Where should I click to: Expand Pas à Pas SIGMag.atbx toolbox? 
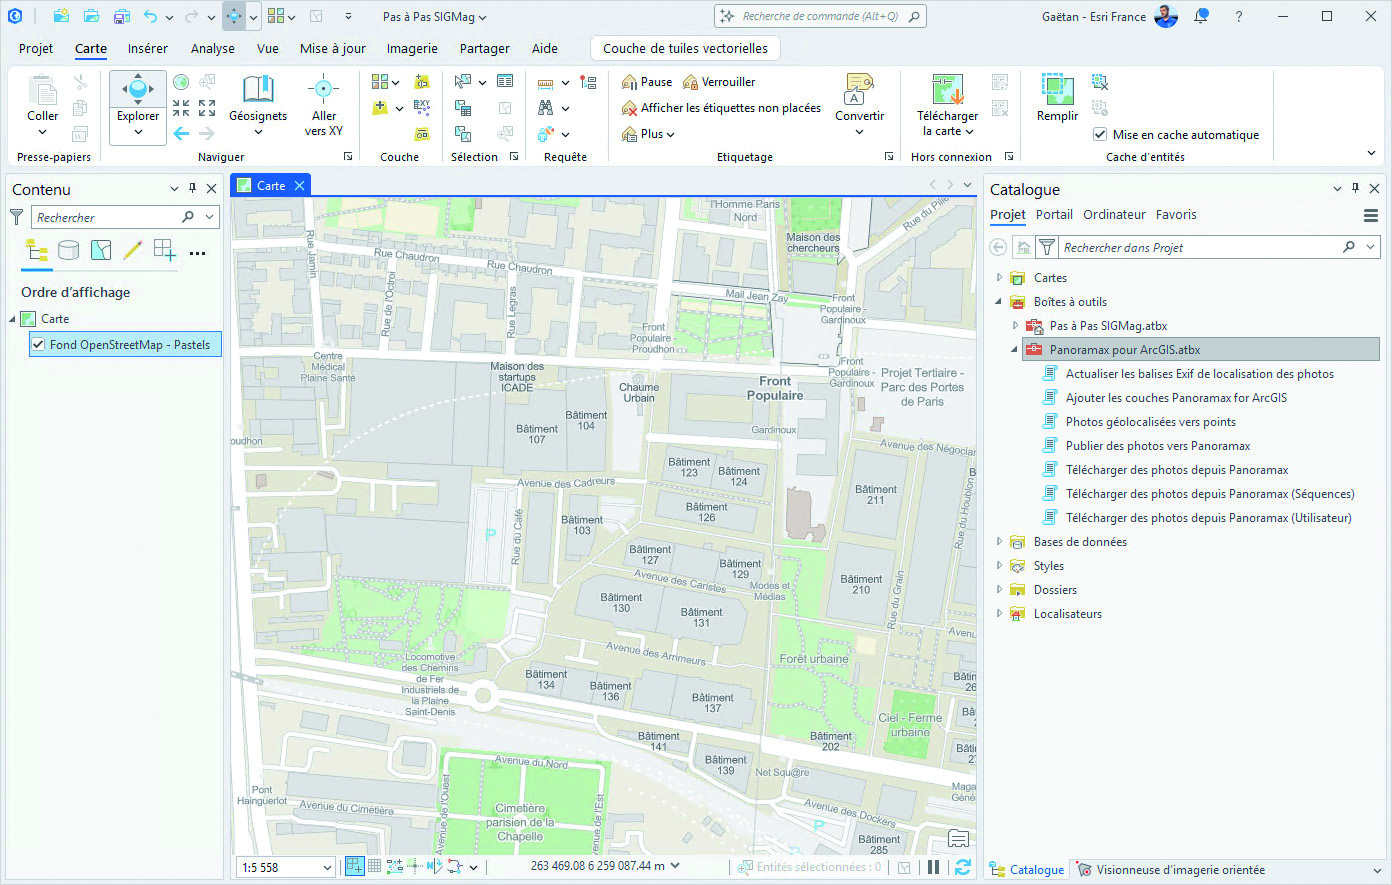click(x=1015, y=326)
